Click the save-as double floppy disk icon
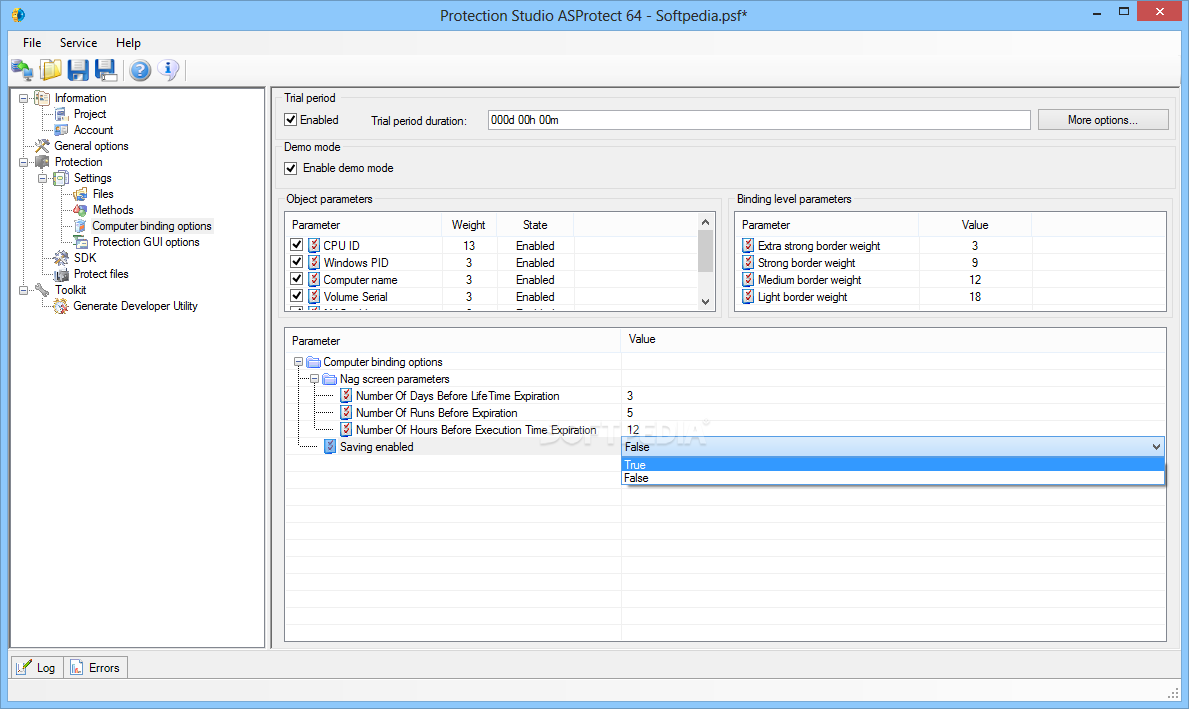The image size is (1189, 709). pyautogui.click(x=105, y=70)
